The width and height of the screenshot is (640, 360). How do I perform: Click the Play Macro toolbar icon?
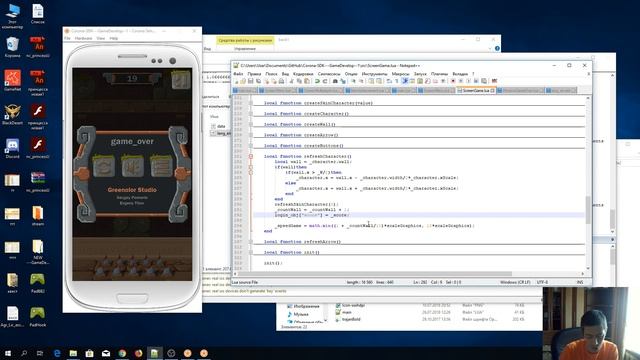coord(469,81)
